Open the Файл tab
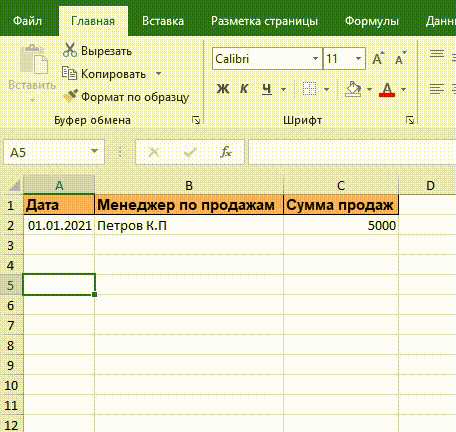 click(27, 21)
